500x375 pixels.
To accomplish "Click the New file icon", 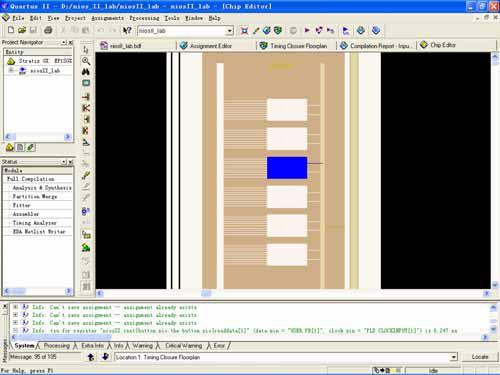I will pos(11,30).
